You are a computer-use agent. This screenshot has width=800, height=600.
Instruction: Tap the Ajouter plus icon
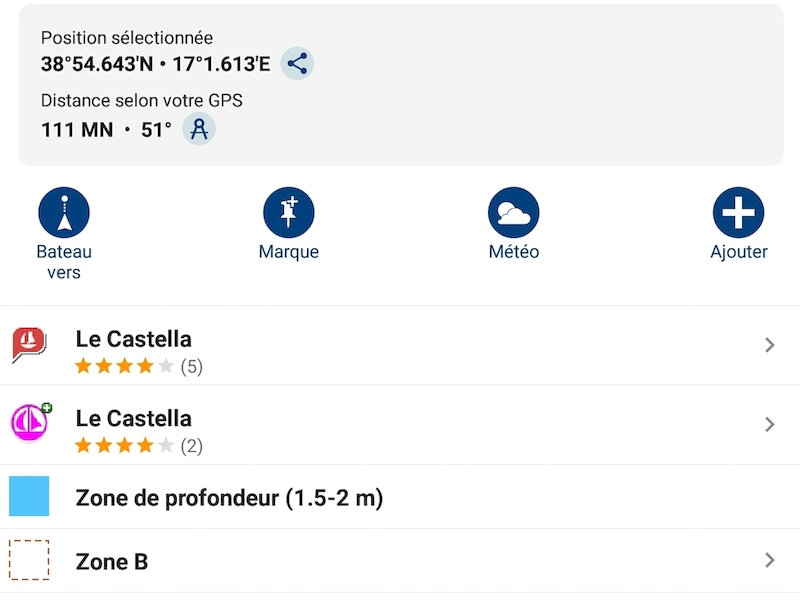pos(738,212)
